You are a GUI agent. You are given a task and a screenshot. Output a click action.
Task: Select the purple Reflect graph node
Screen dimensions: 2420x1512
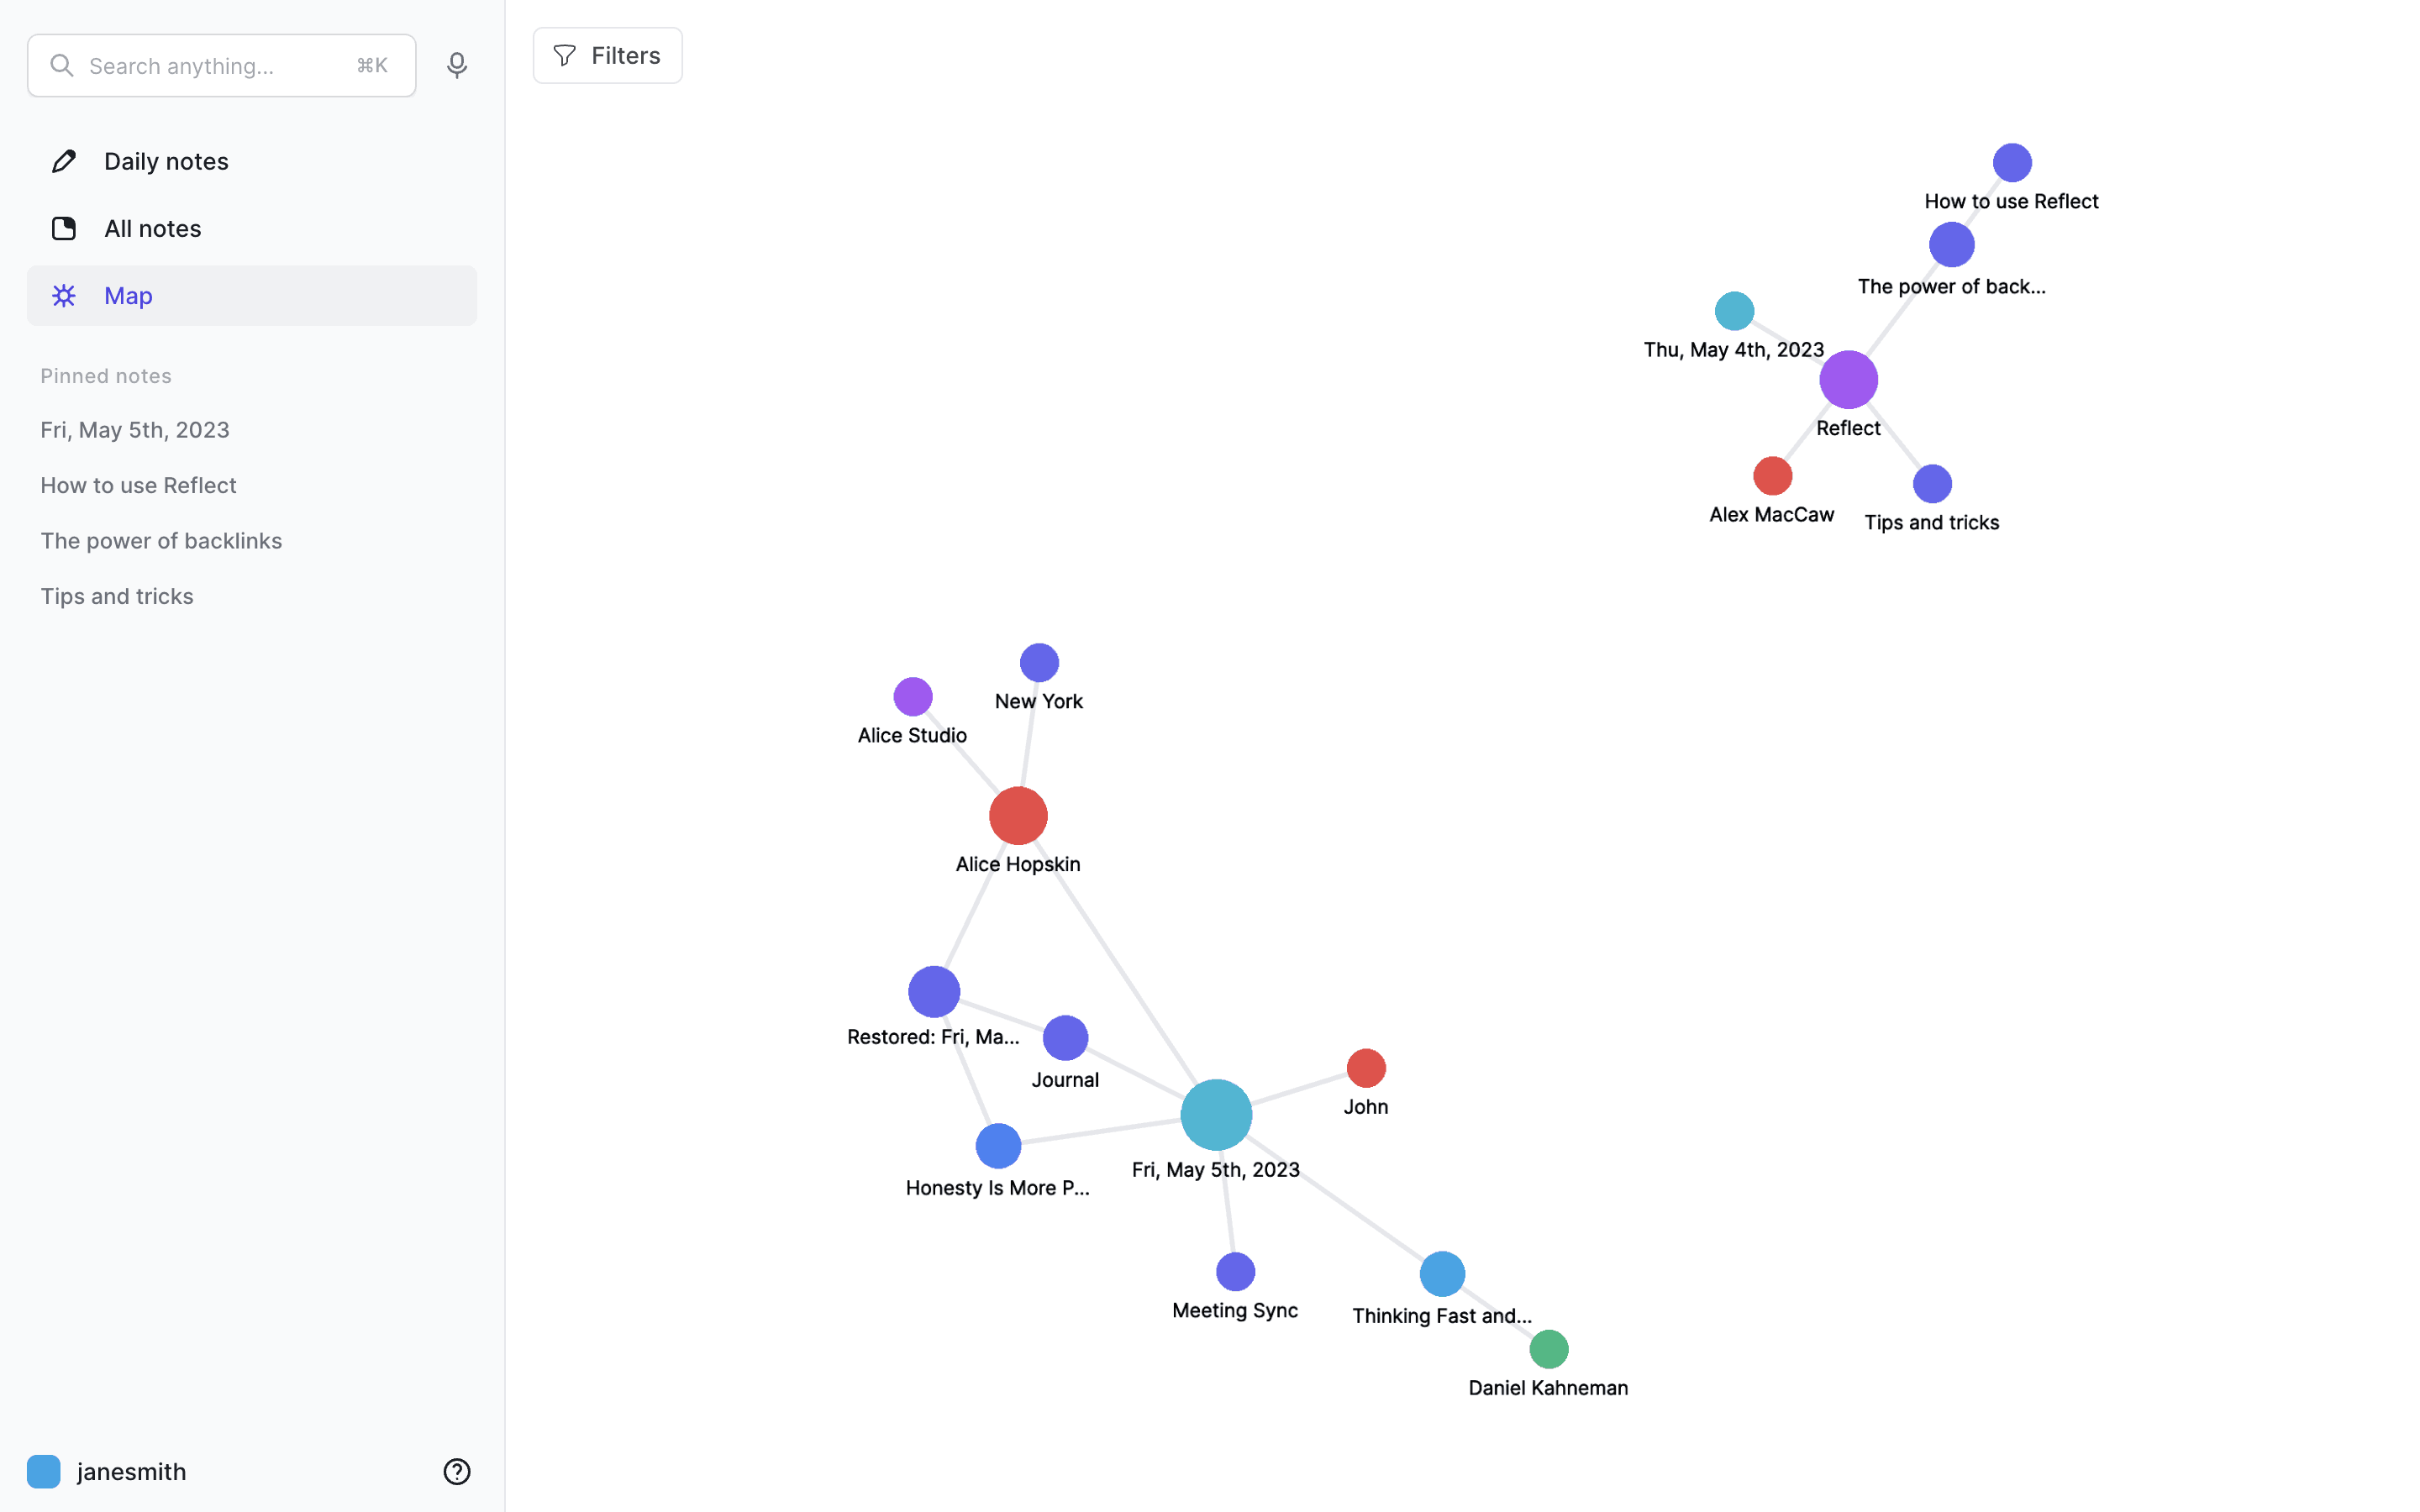coord(1848,380)
